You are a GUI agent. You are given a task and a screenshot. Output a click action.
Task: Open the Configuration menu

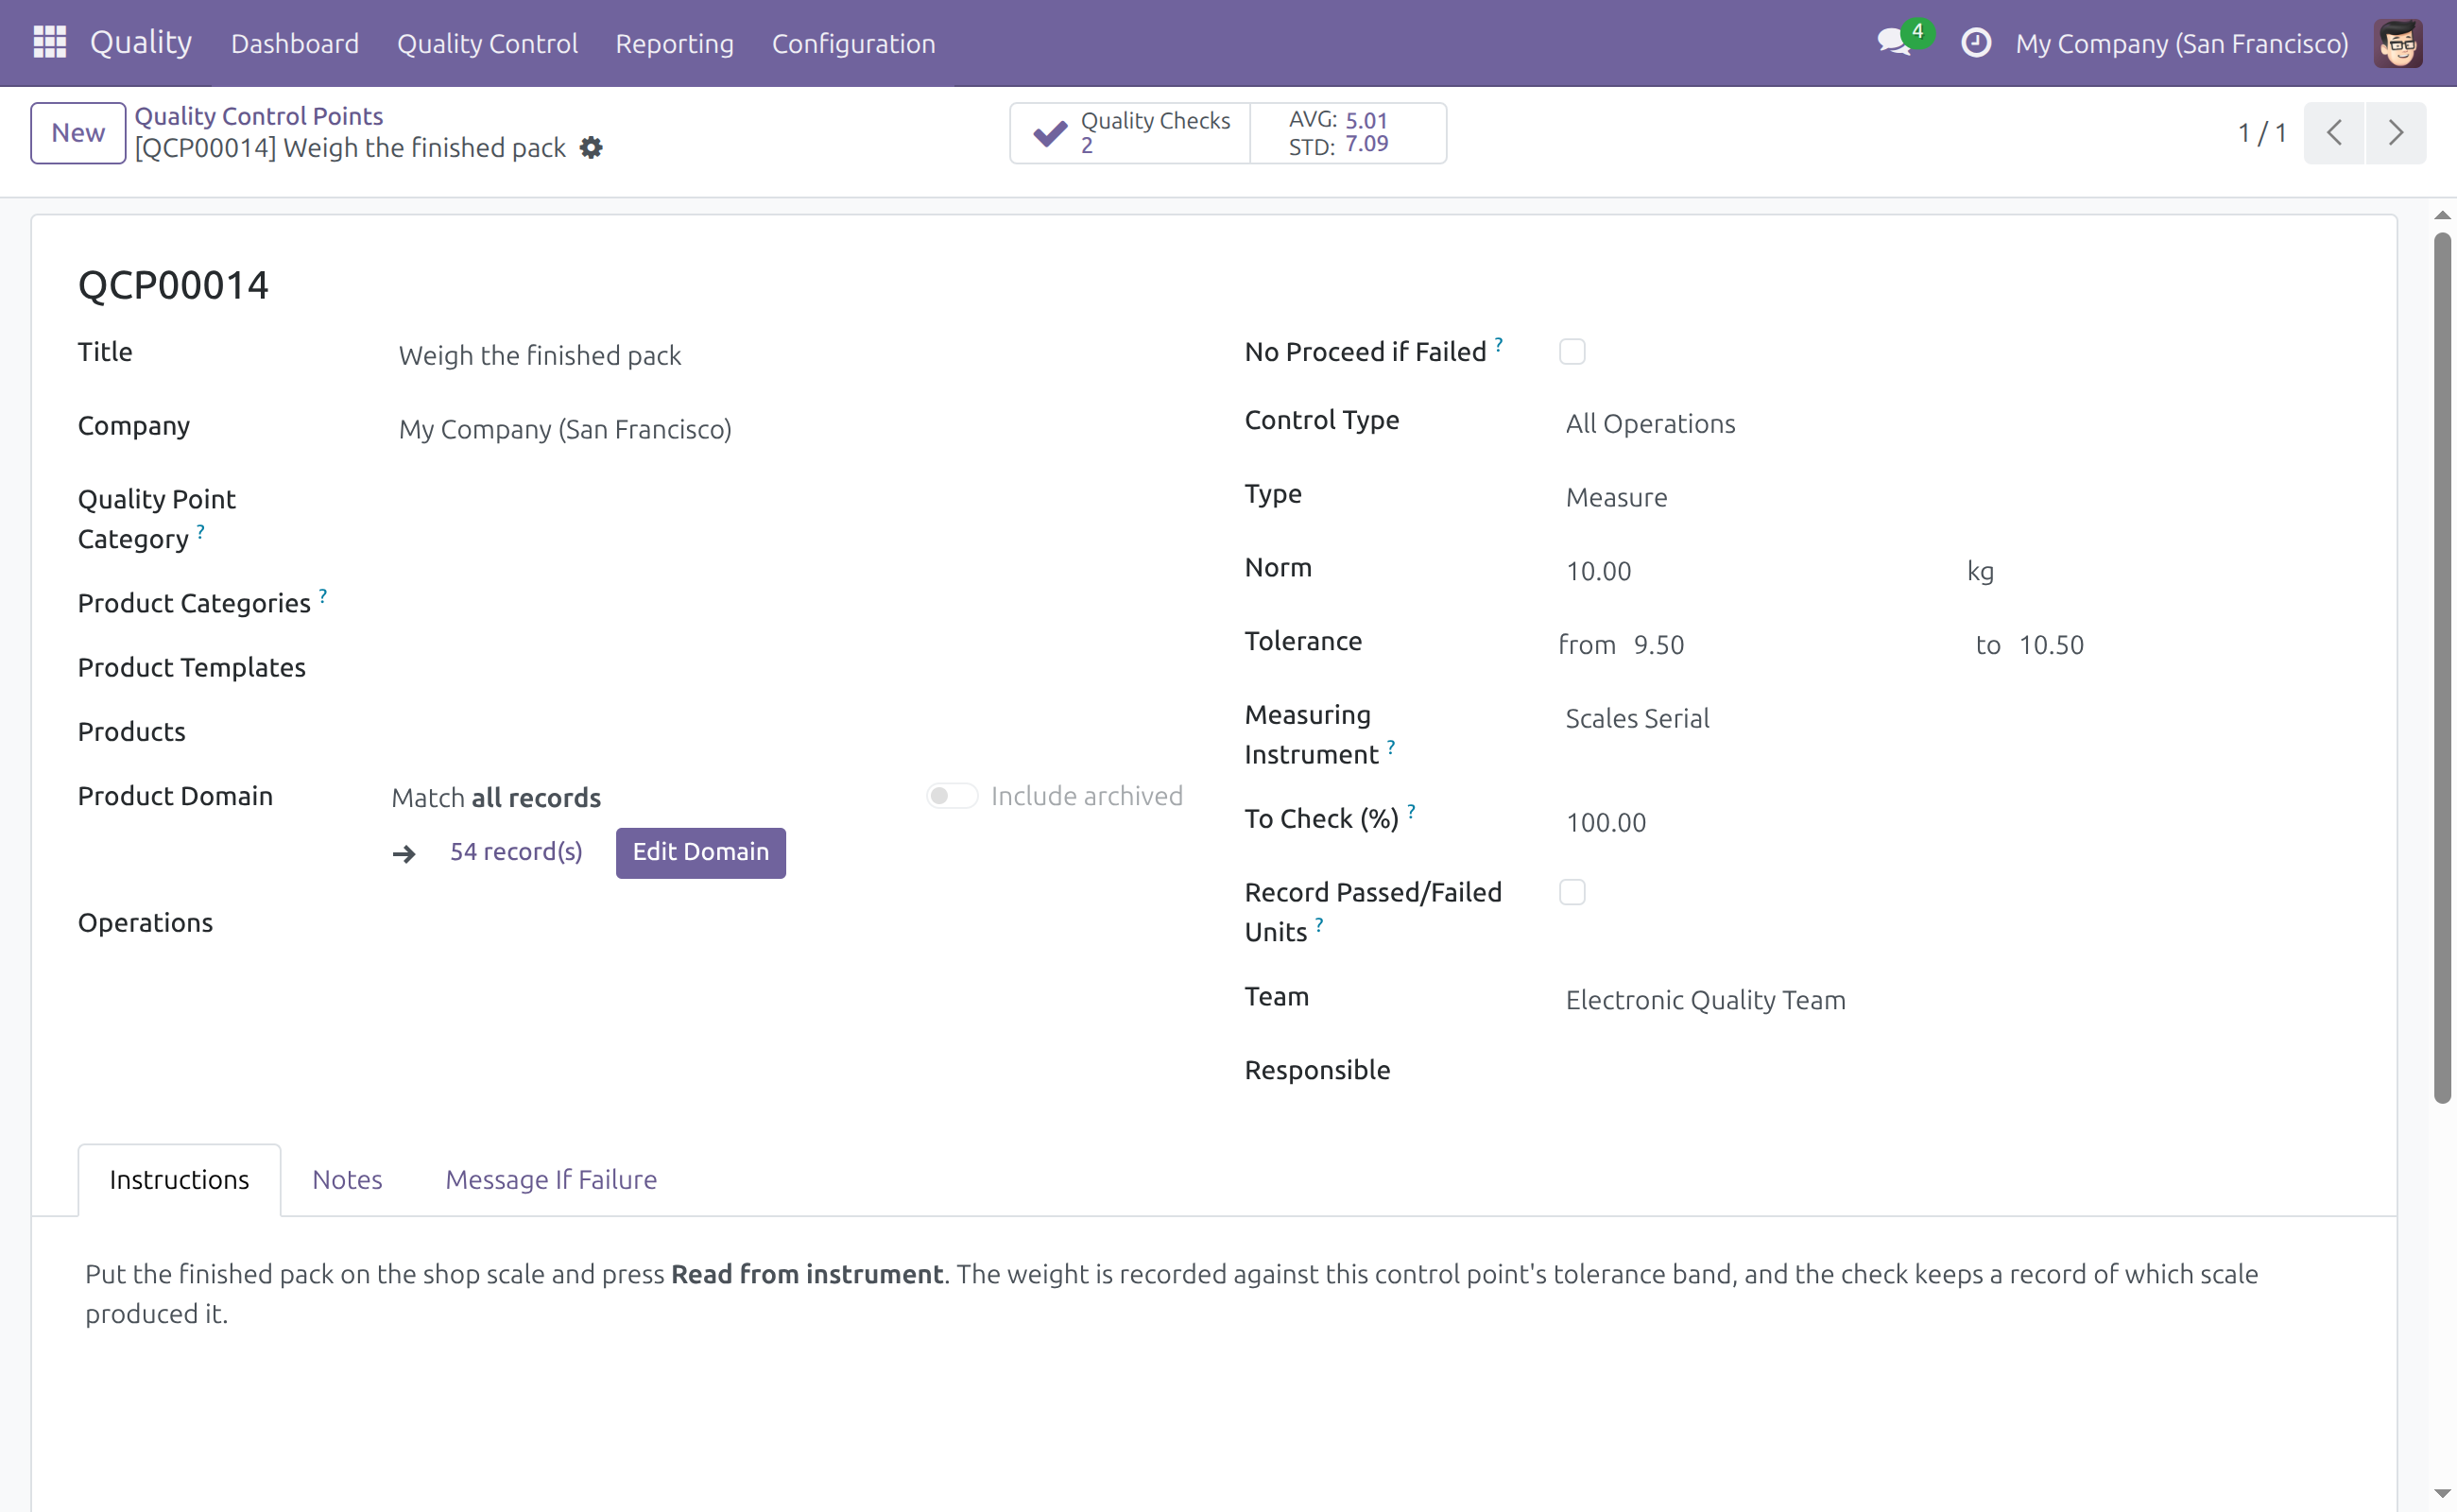point(853,43)
